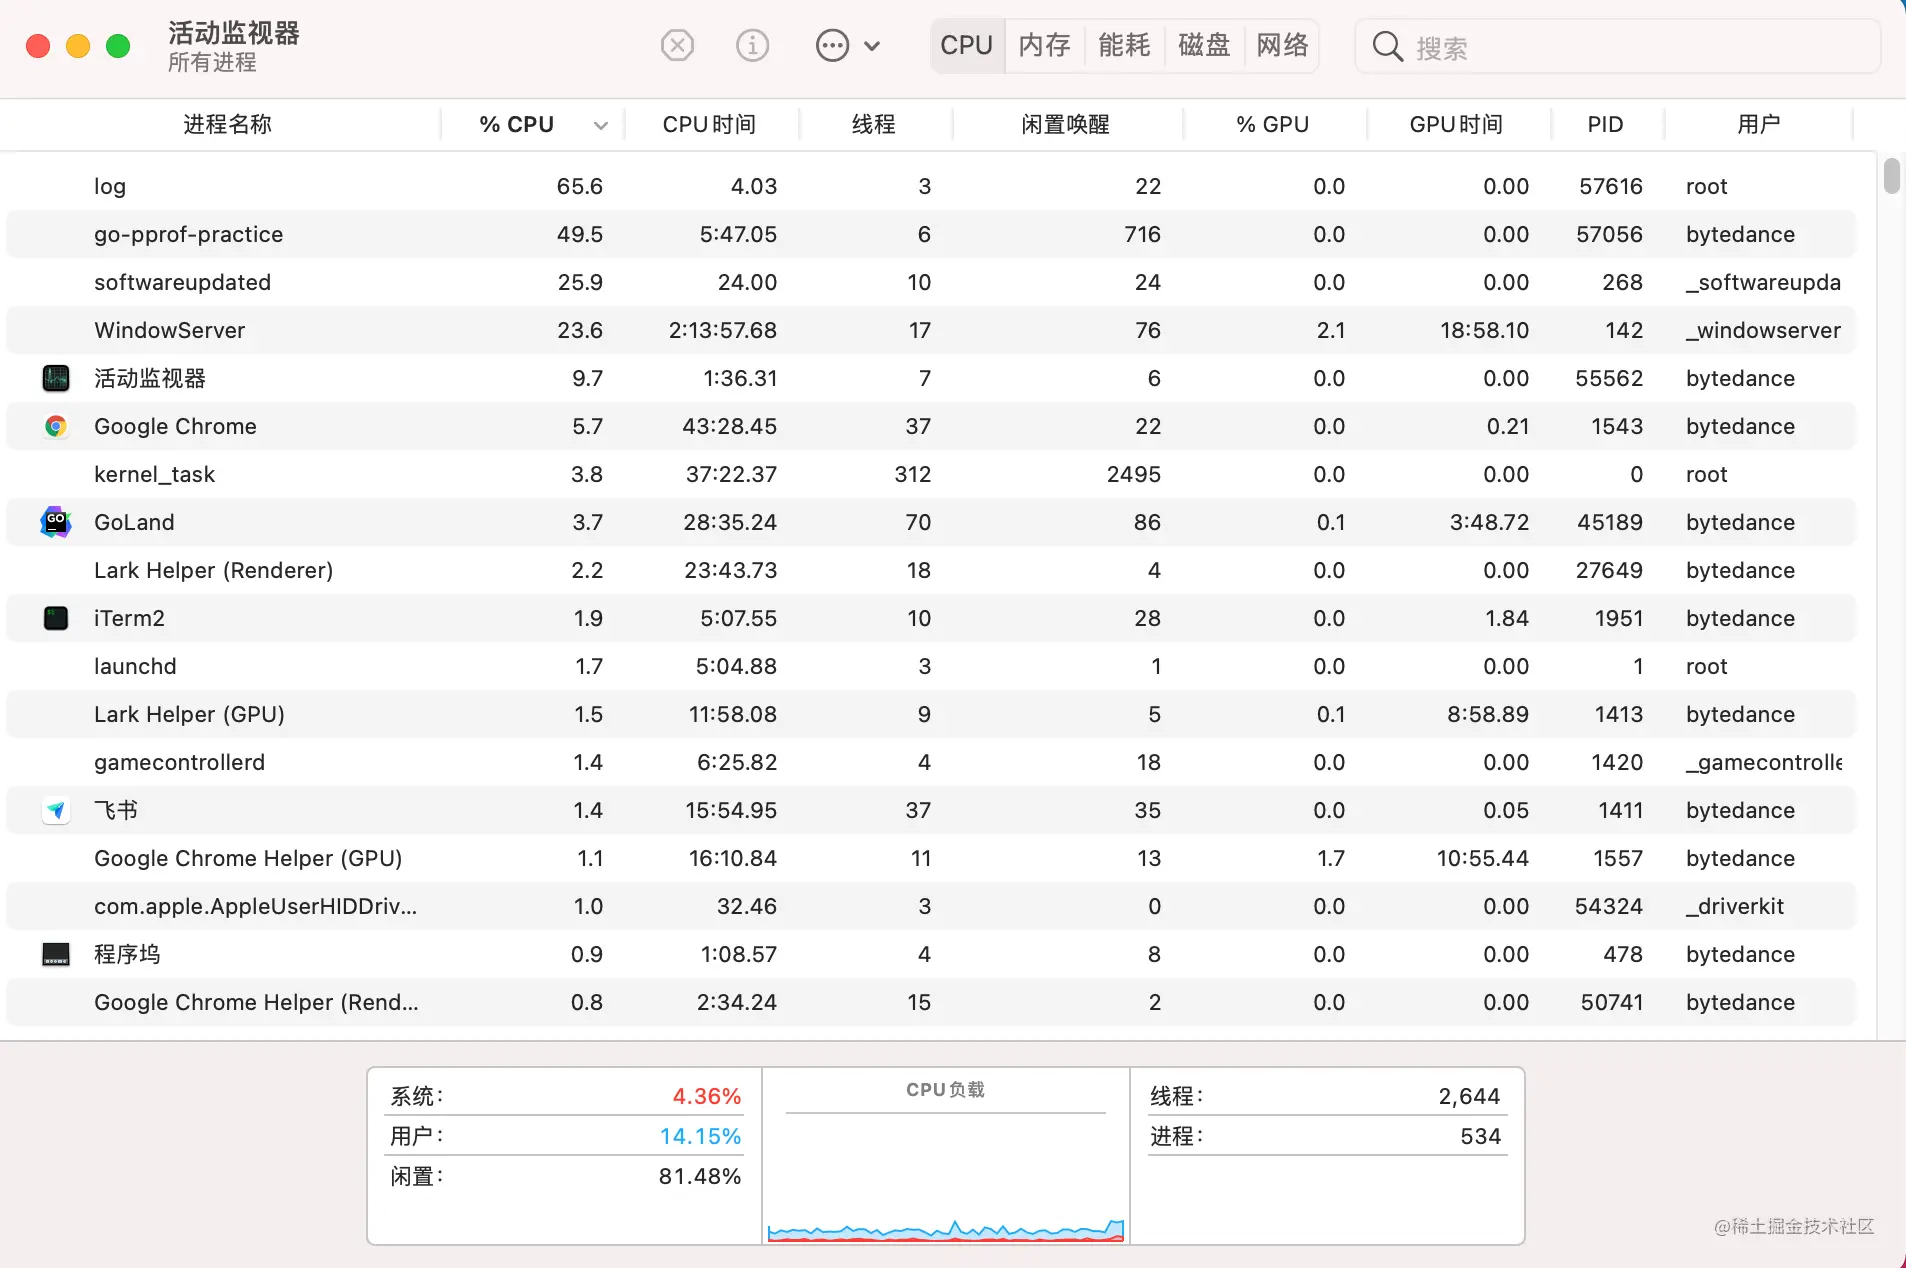
Task: Select the softwareupdated process
Action: pos(931,282)
